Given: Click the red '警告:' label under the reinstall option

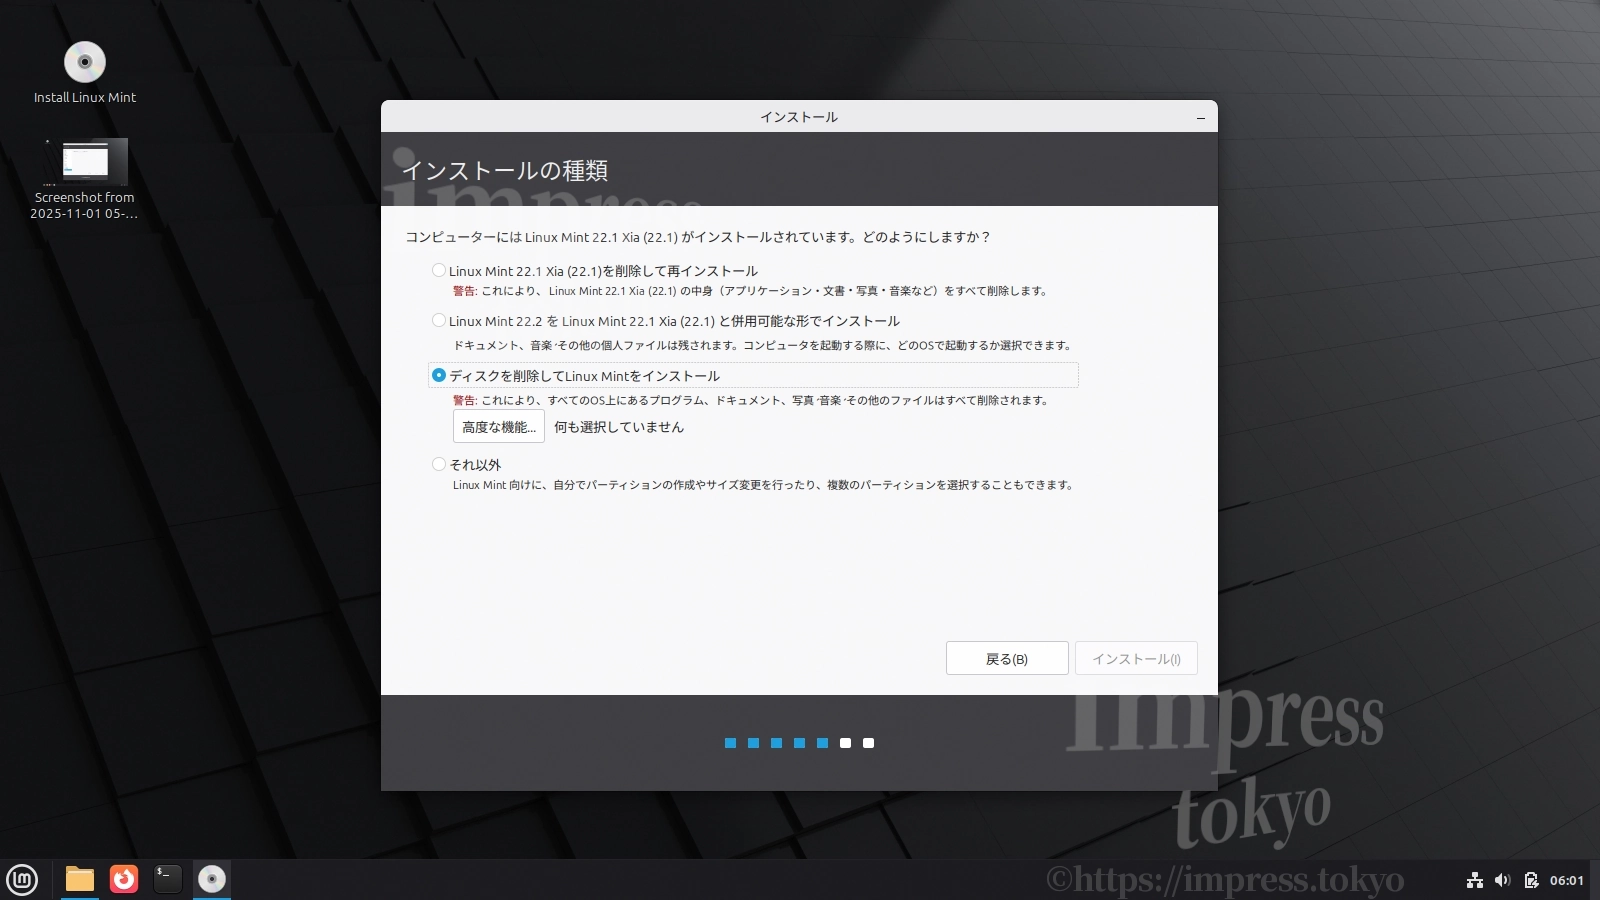Looking at the screenshot, I should [x=465, y=291].
